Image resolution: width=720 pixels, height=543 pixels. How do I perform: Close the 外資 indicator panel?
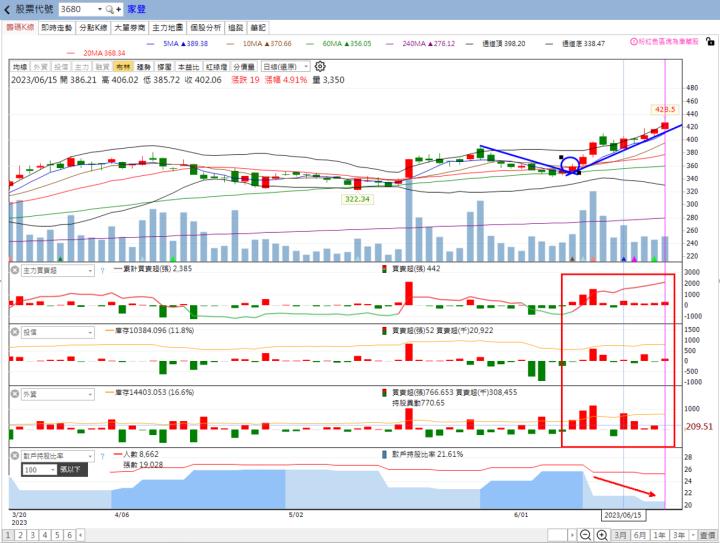pos(15,394)
